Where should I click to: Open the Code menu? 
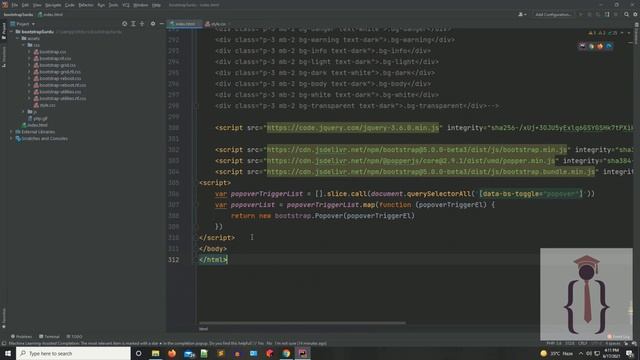coord(70,5)
